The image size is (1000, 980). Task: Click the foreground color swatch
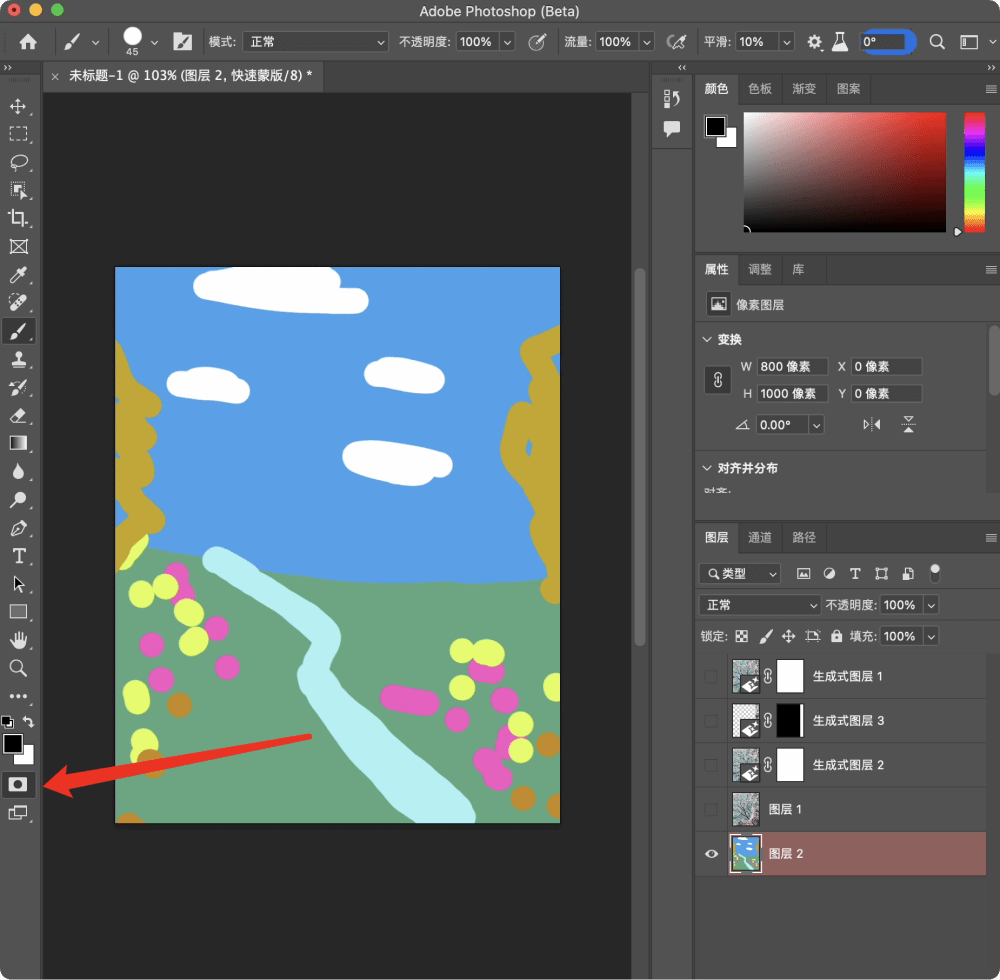(x=14, y=744)
